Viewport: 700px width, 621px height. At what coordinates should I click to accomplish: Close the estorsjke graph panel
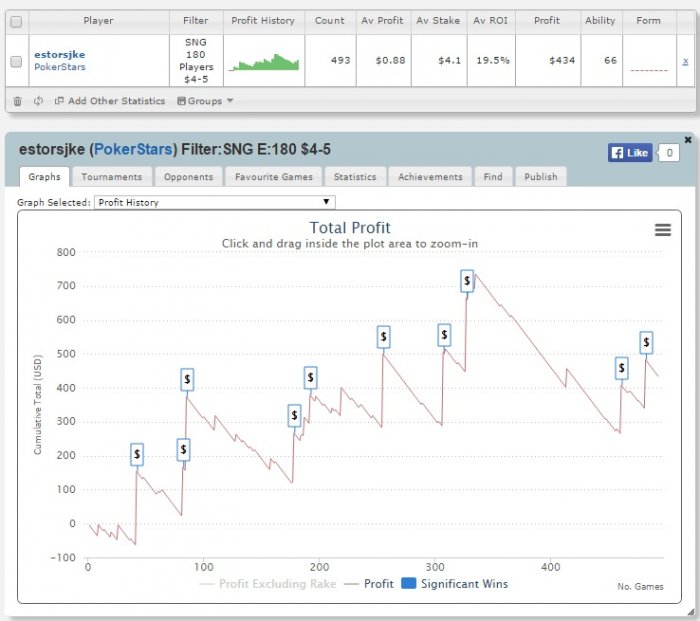tap(688, 140)
